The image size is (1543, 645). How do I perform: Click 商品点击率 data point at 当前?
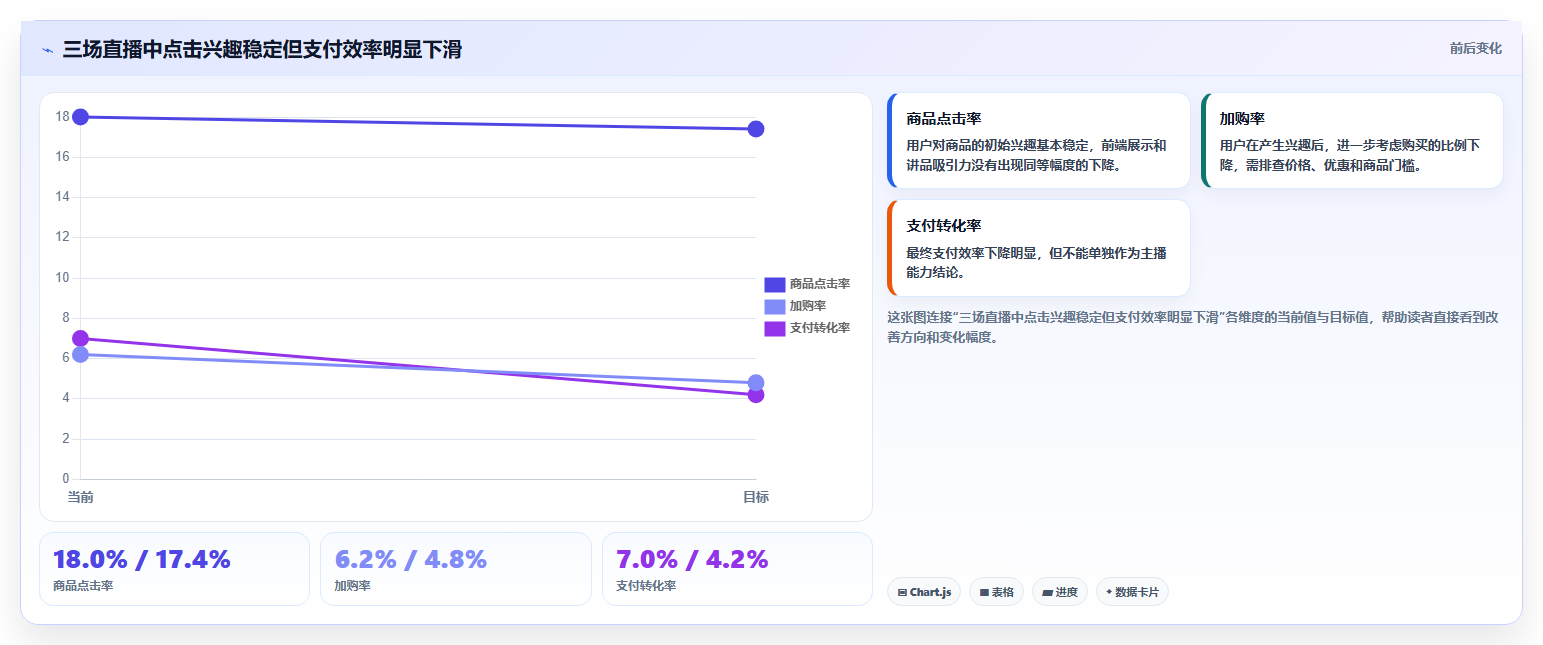(x=81, y=117)
